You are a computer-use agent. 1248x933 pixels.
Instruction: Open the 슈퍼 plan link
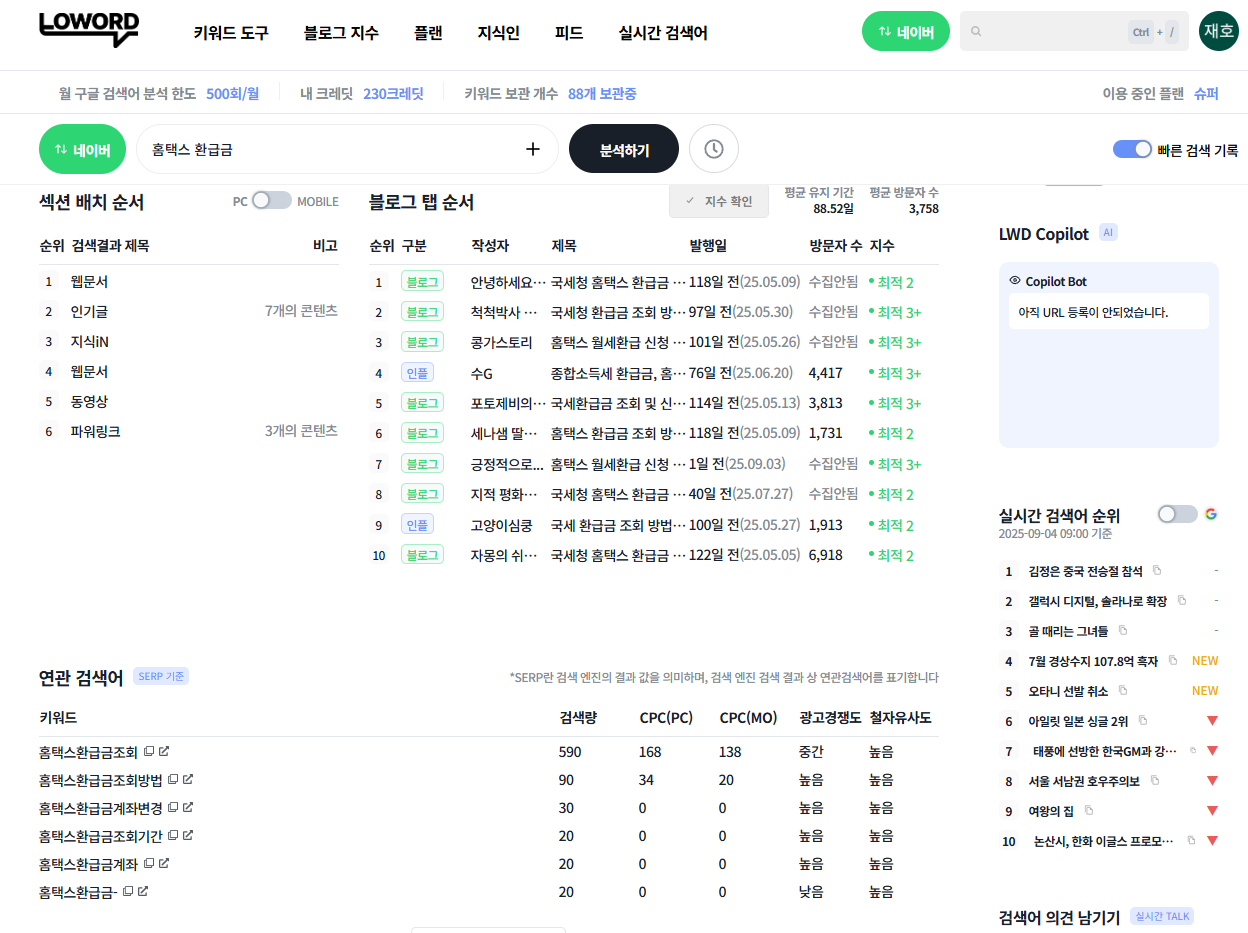pos(1206,94)
